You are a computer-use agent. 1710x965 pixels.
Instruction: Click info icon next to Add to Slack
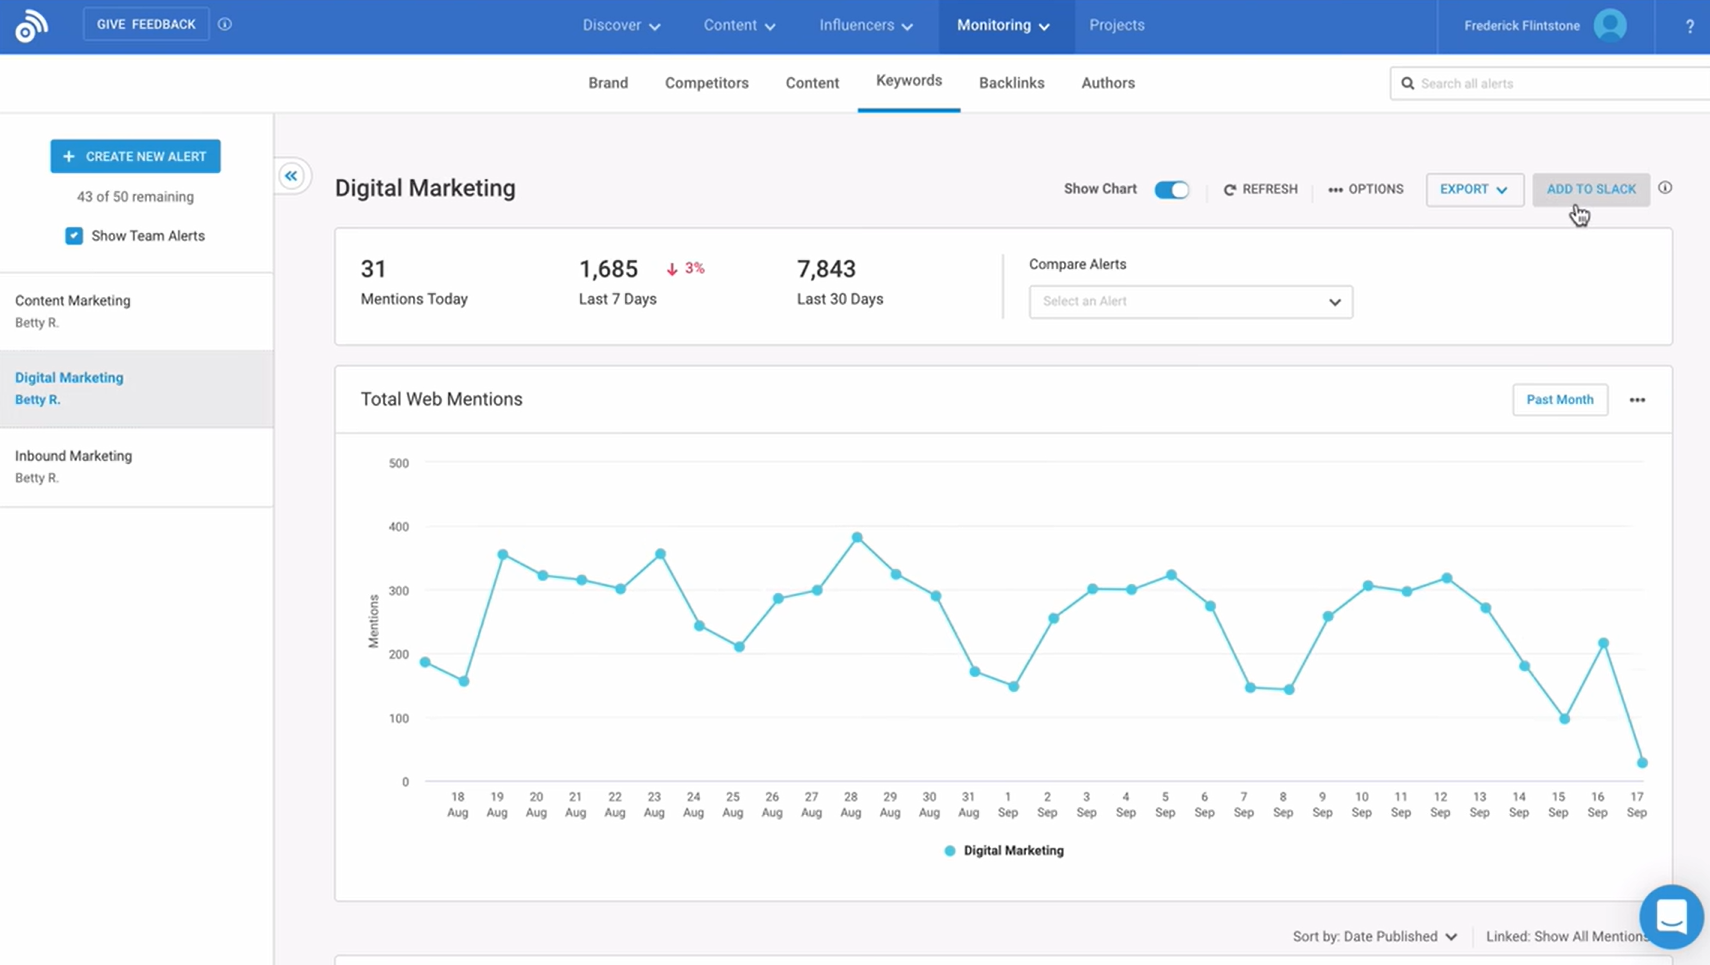coord(1665,188)
